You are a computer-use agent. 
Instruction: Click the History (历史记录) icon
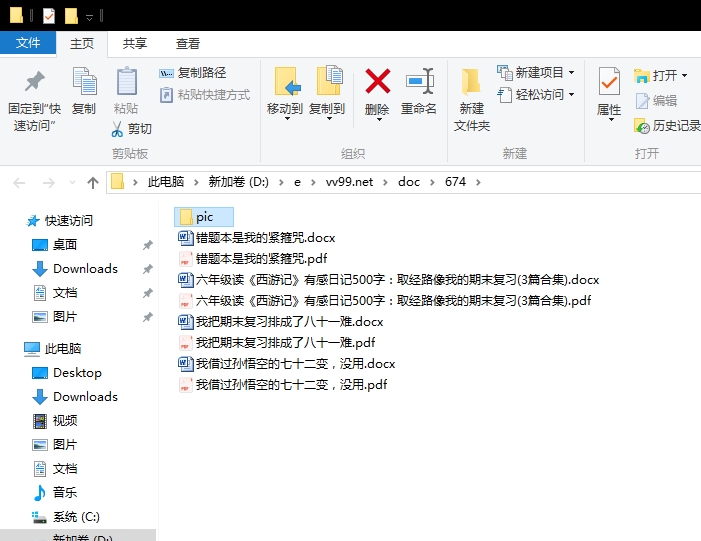pyautogui.click(x=642, y=126)
